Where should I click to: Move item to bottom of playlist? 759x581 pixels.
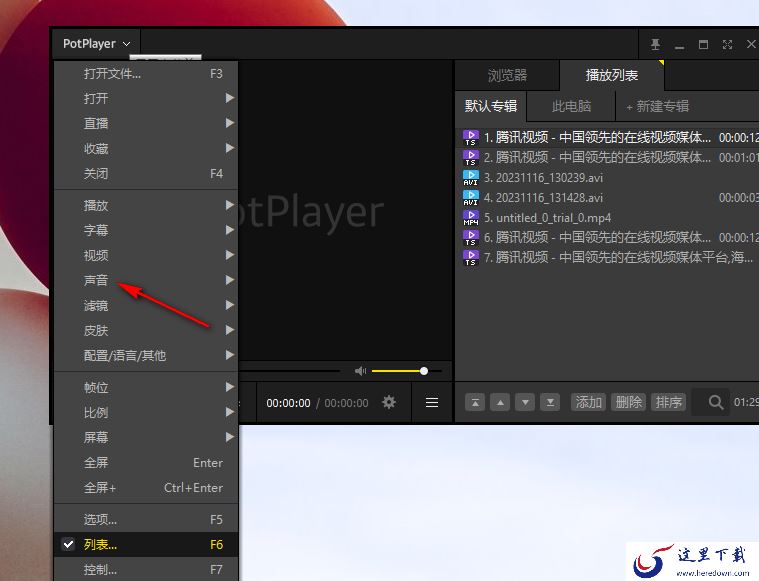550,402
